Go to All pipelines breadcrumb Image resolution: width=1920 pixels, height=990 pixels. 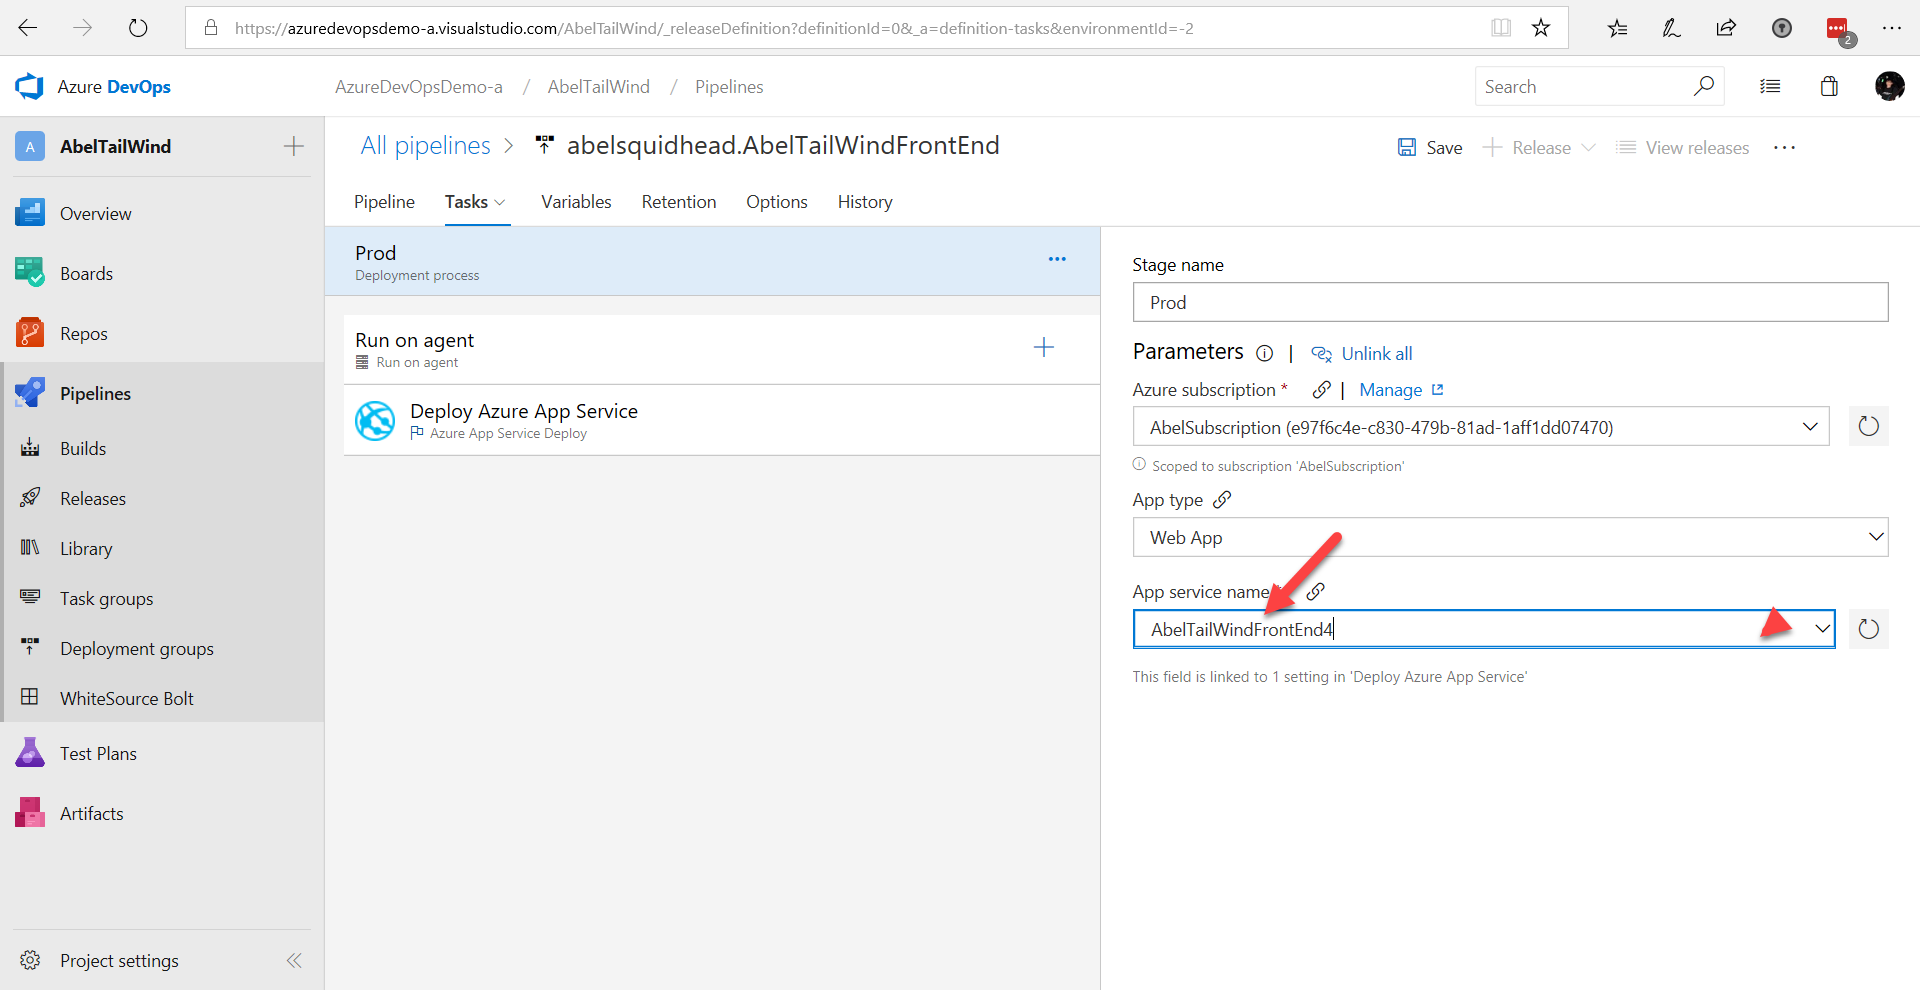coord(425,146)
